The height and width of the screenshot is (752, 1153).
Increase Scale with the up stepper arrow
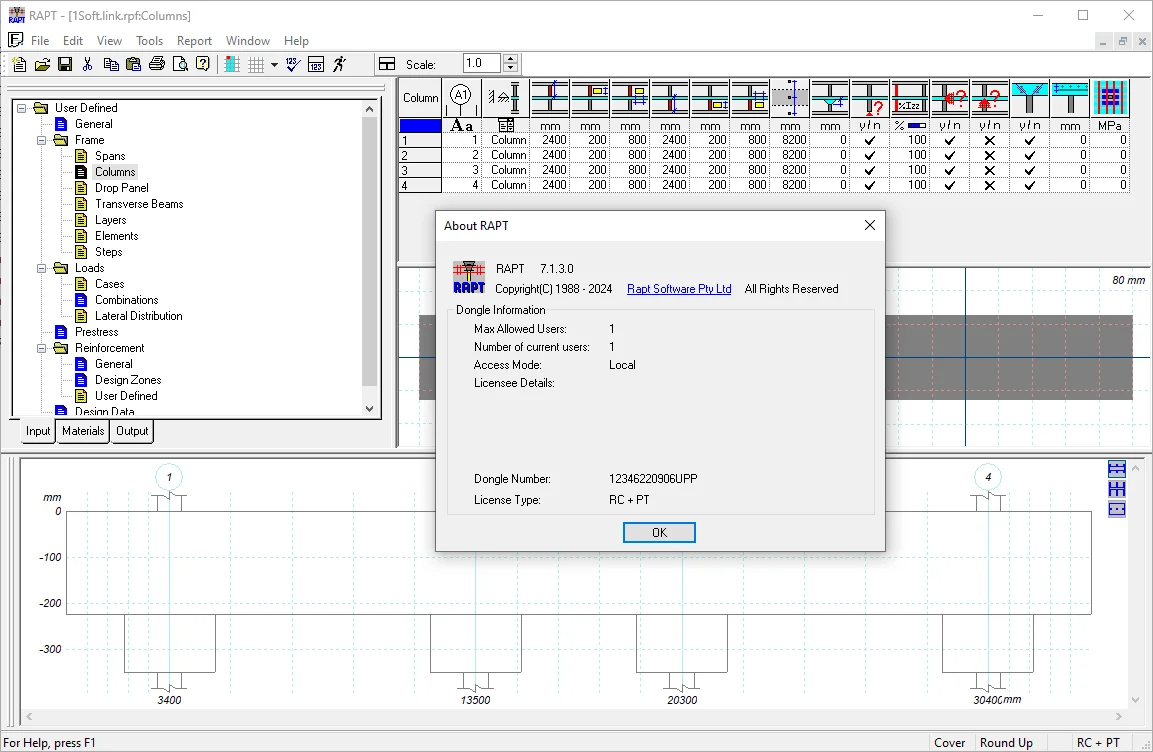click(x=510, y=60)
